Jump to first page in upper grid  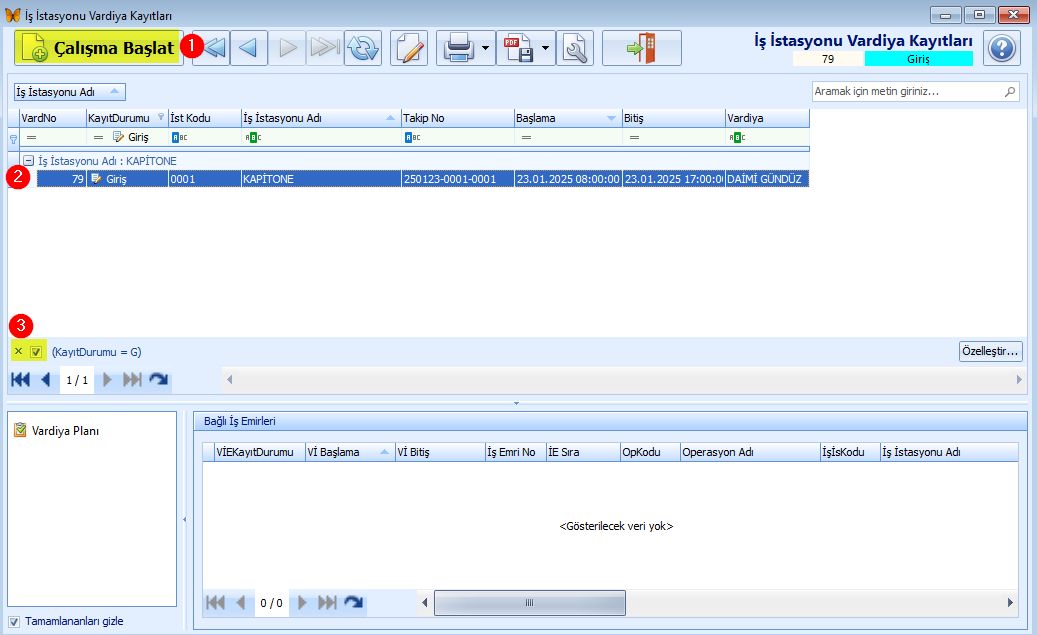(x=21, y=380)
